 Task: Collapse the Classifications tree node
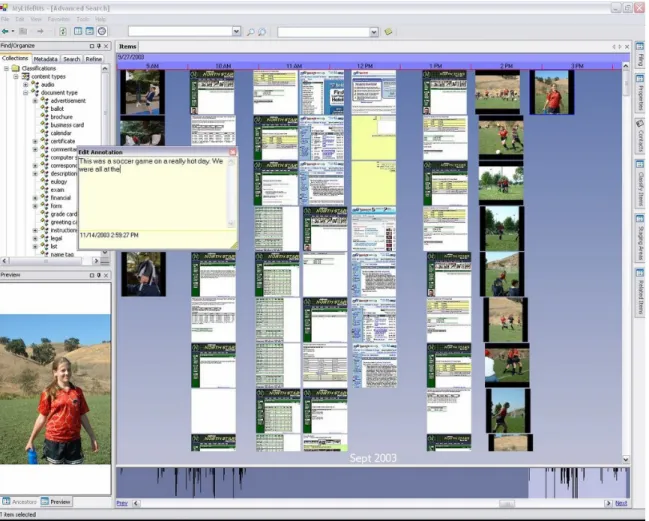pos(6,68)
